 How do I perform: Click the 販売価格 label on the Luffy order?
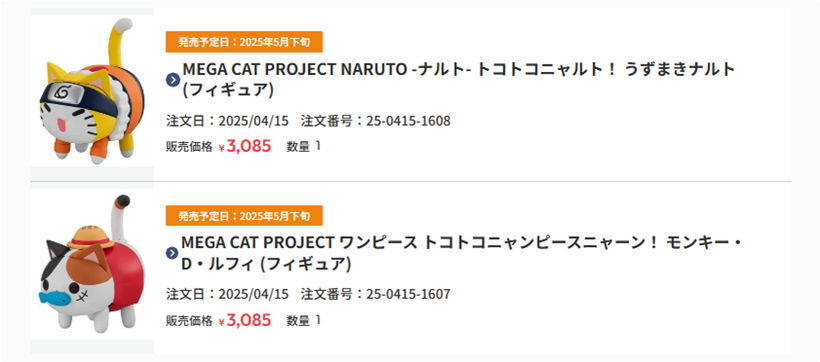189,320
